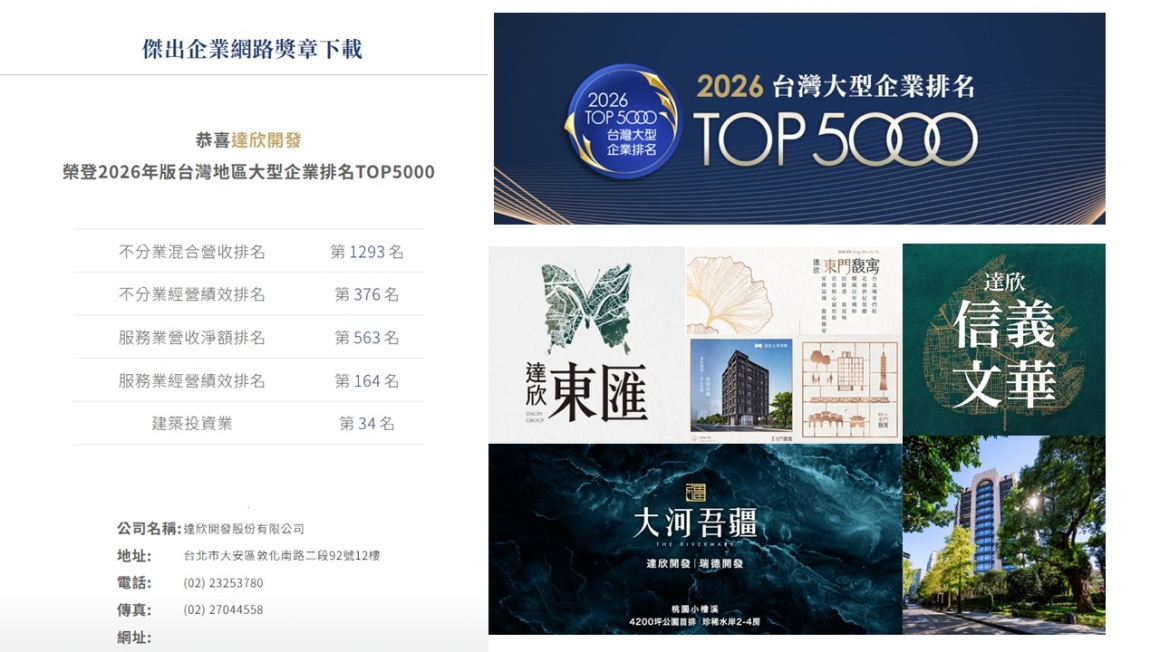This screenshot has height=652, width=1160.
Task: Click the 達欣開發｜瑞德開發 caption
Action: pos(695,563)
